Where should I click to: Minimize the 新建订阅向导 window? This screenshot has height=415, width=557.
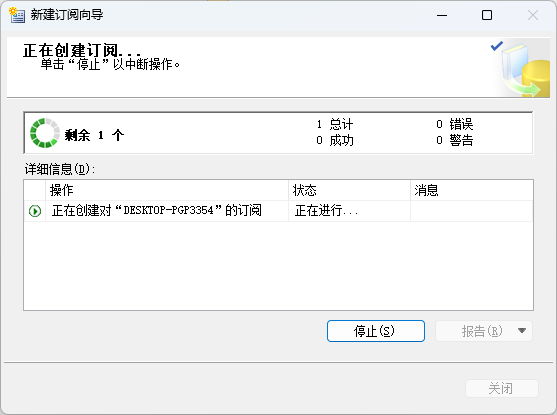[x=442, y=15]
